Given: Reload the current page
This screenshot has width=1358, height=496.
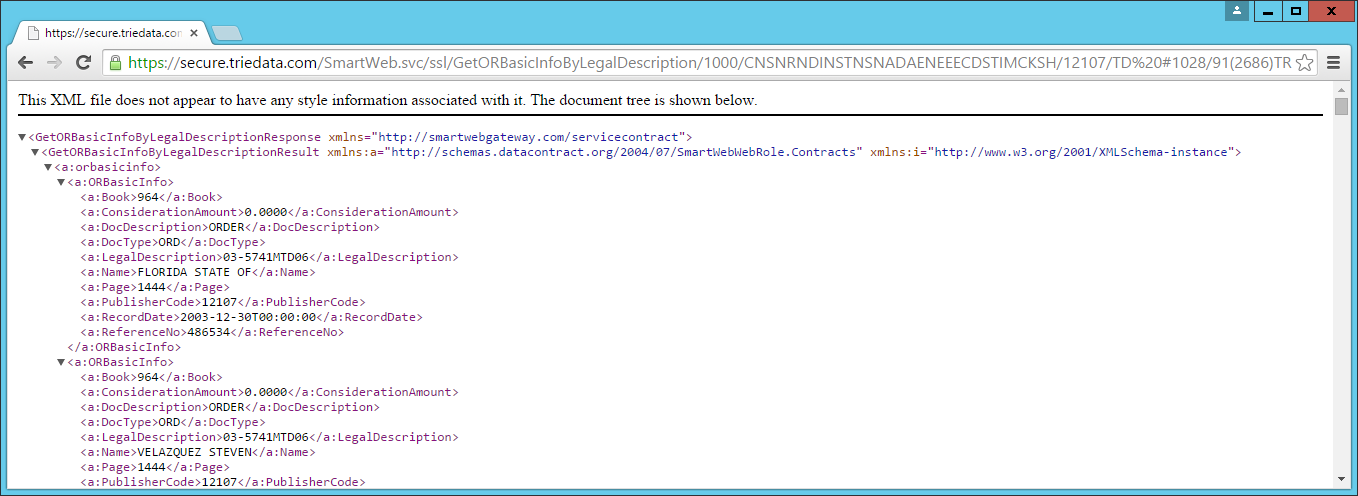Looking at the screenshot, I should pos(84,63).
